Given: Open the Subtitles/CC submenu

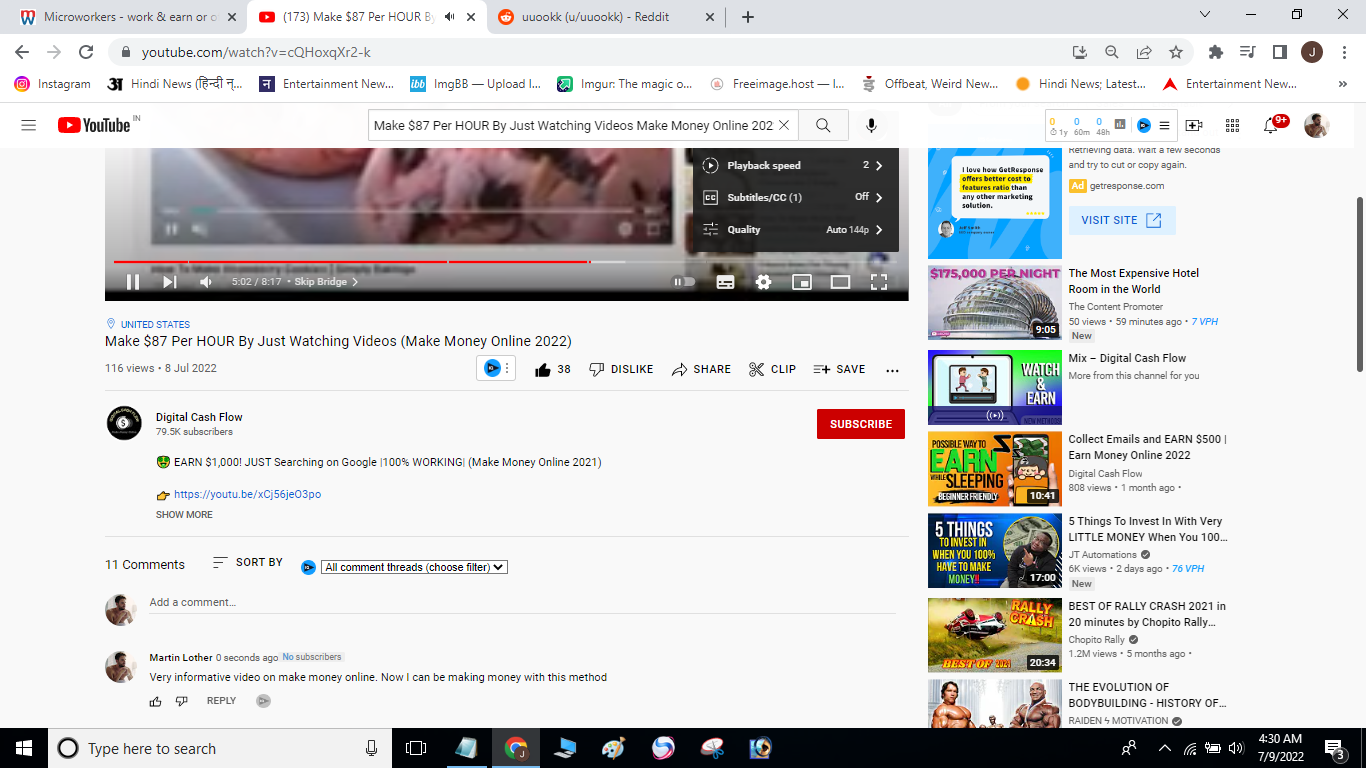Looking at the screenshot, I should [x=795, y=197].
